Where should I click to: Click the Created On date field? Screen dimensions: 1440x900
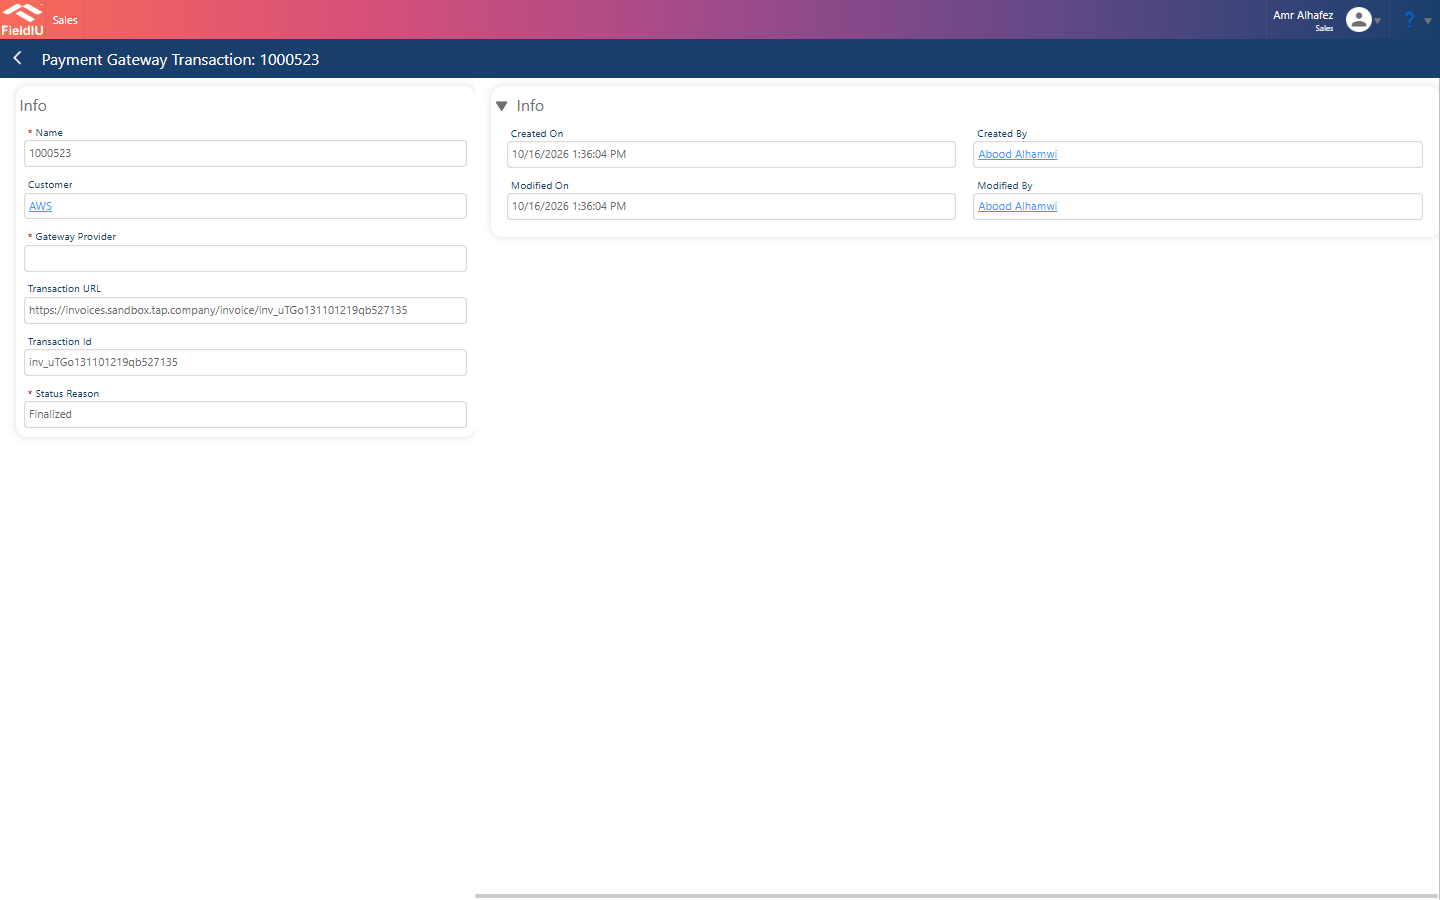coord(731,154)
